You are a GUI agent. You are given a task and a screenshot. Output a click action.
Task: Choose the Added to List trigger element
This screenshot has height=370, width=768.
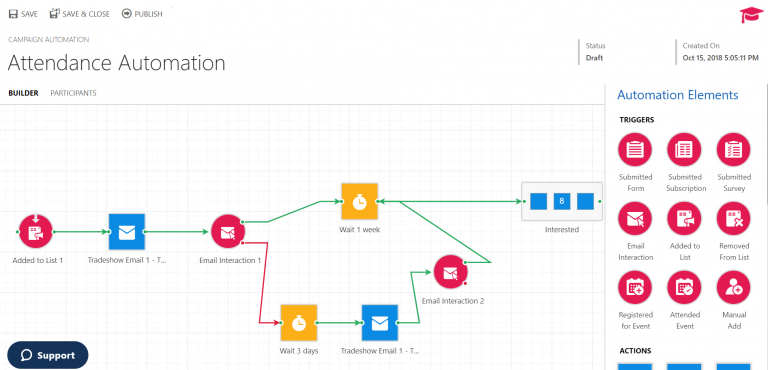[x=684, y=219]
